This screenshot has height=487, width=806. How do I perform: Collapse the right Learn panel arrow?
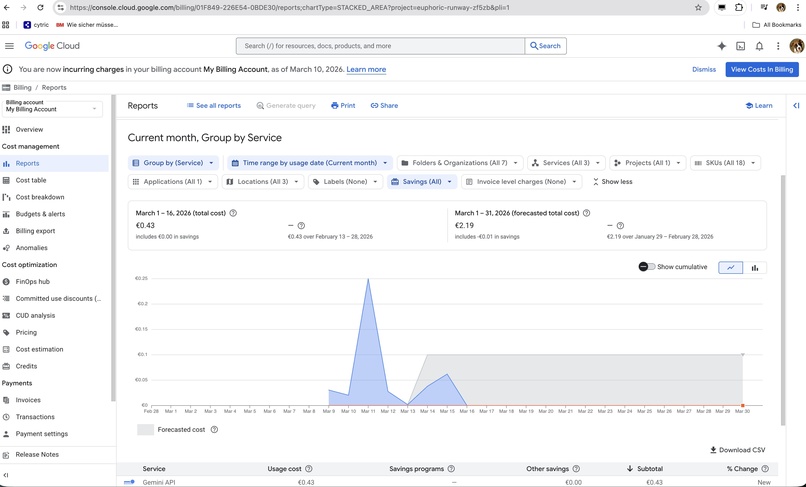796,105
